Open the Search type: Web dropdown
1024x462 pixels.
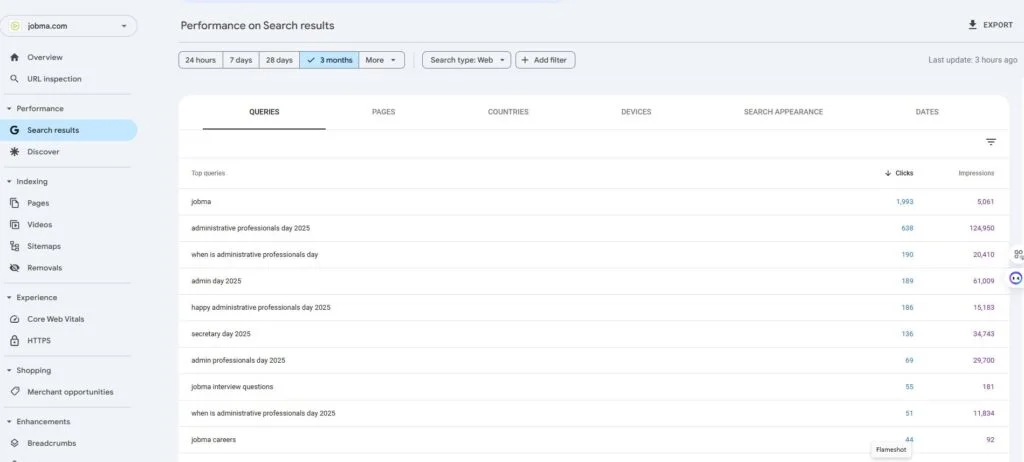(467, 60)
